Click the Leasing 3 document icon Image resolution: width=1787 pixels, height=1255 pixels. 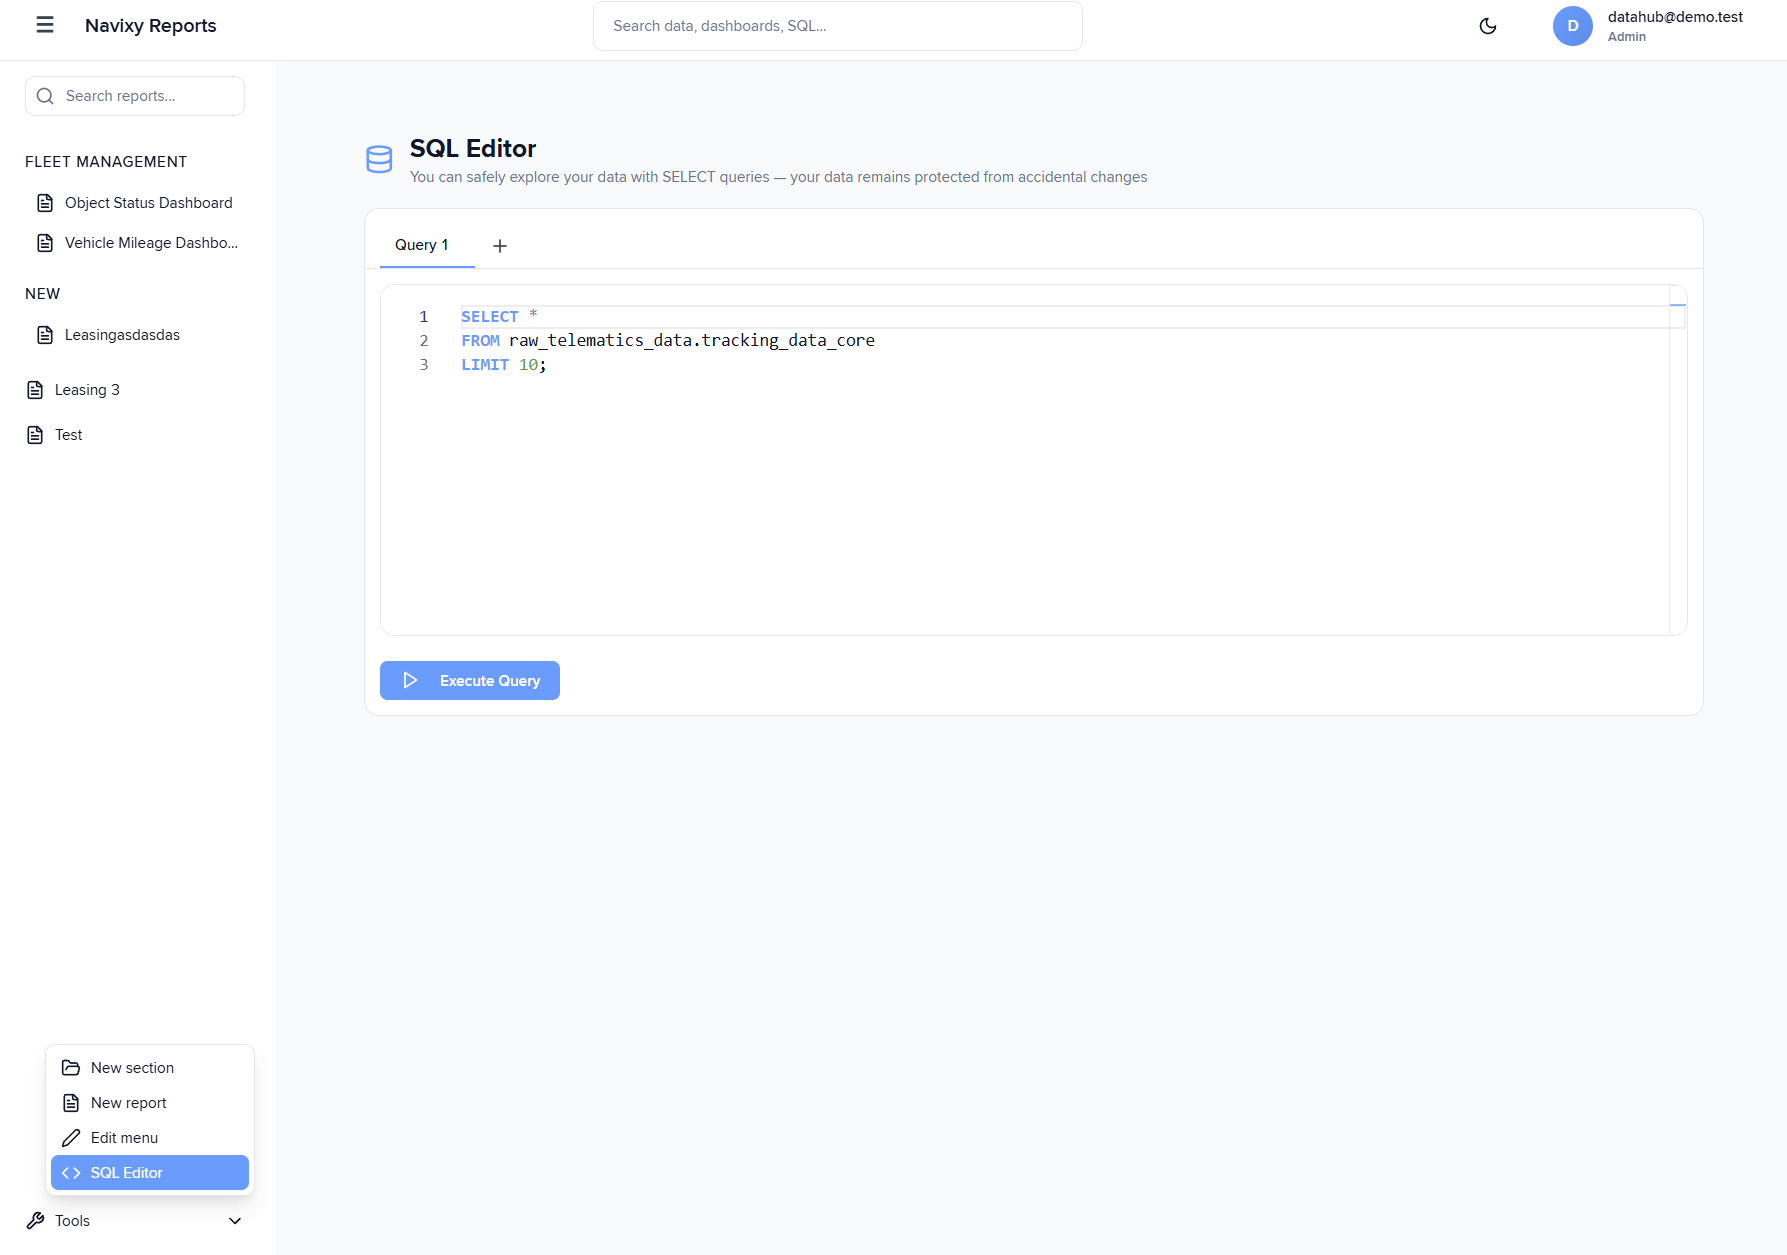(x=35, y=390)
